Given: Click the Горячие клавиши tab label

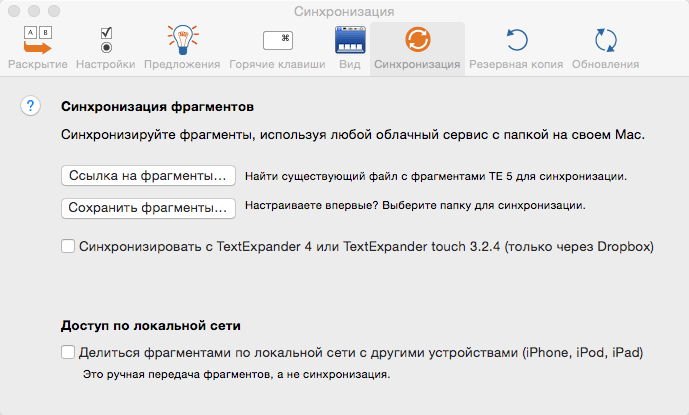Looking at the screenshot, I should (277, 64).
